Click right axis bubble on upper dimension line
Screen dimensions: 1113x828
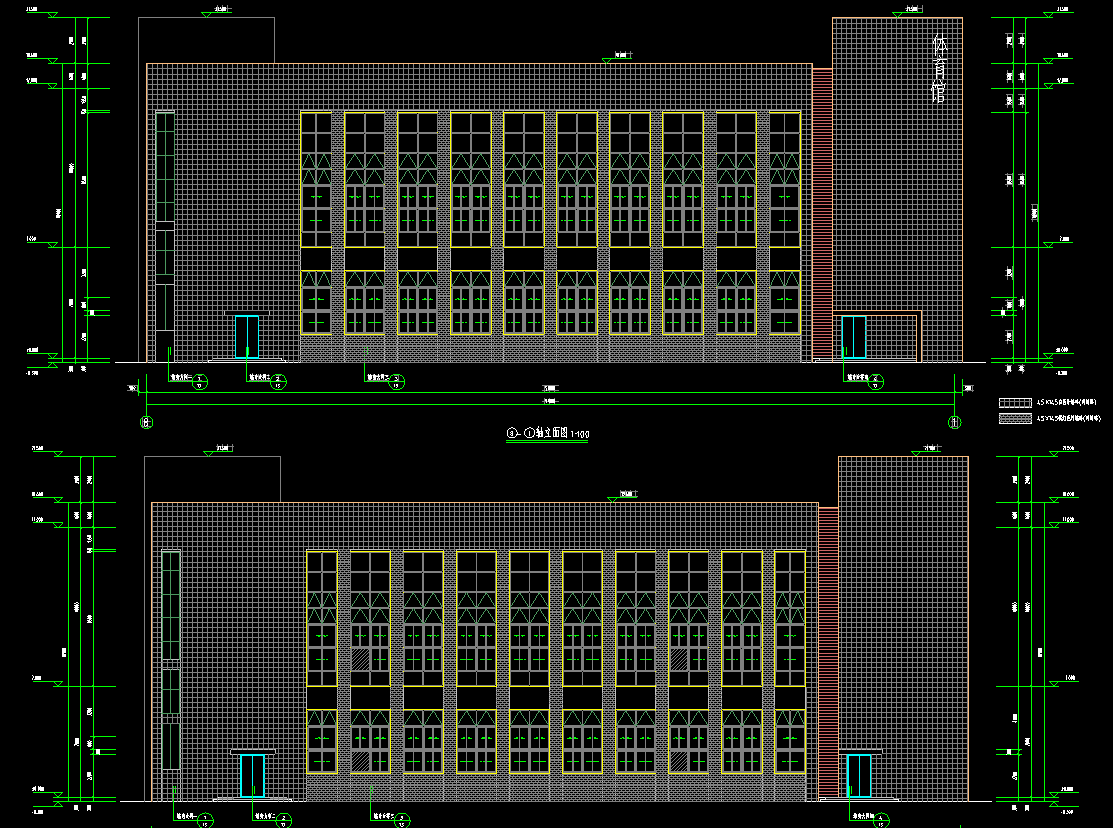point(955,422)
